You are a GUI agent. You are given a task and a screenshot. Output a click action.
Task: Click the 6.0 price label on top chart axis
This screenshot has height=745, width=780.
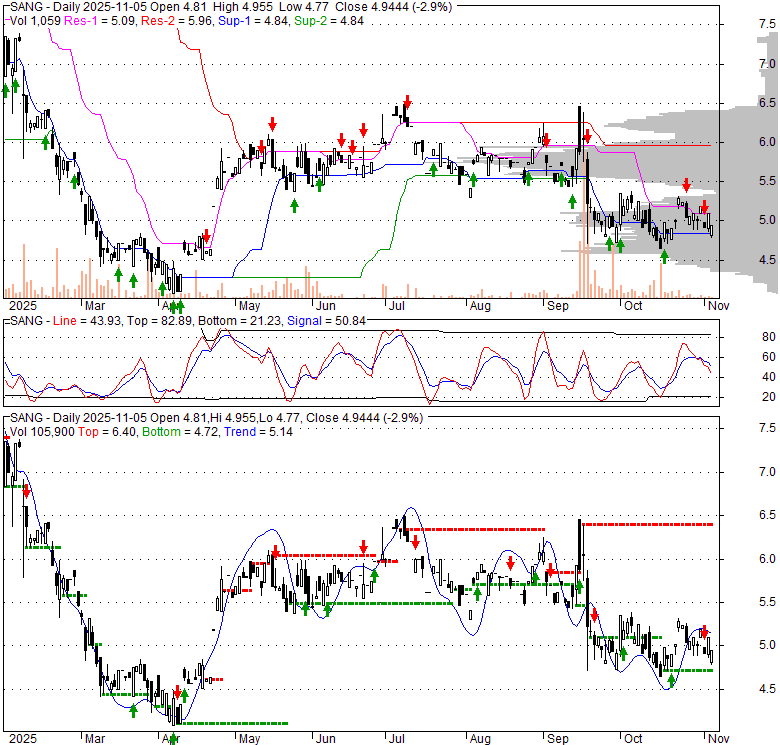(x=767, y=142)
